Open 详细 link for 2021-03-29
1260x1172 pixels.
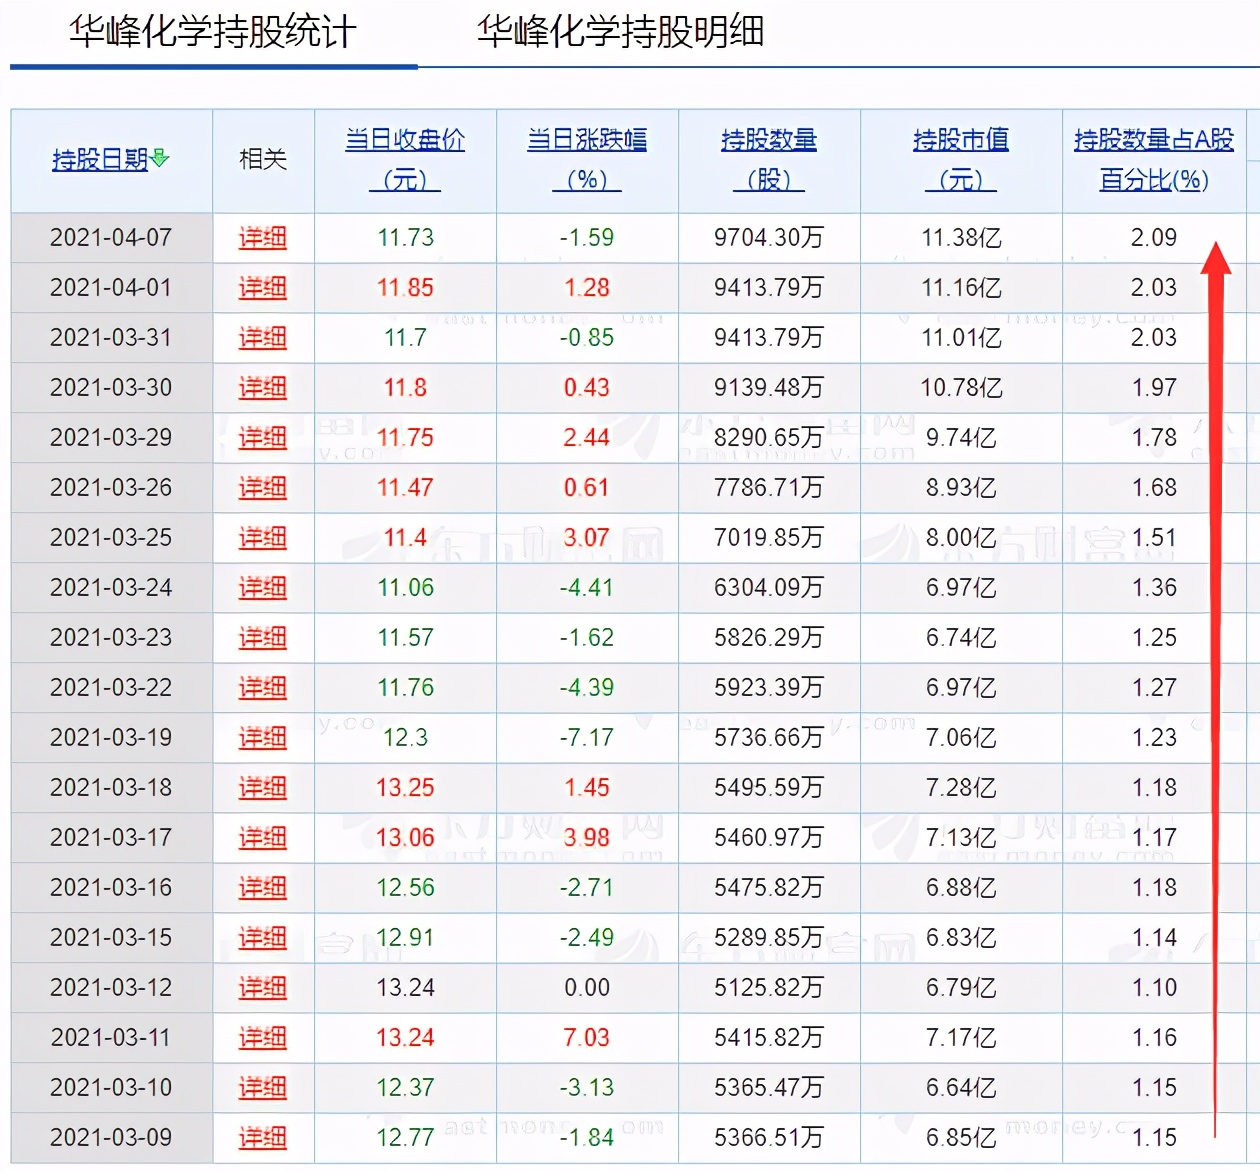click(x=263, y=438)
